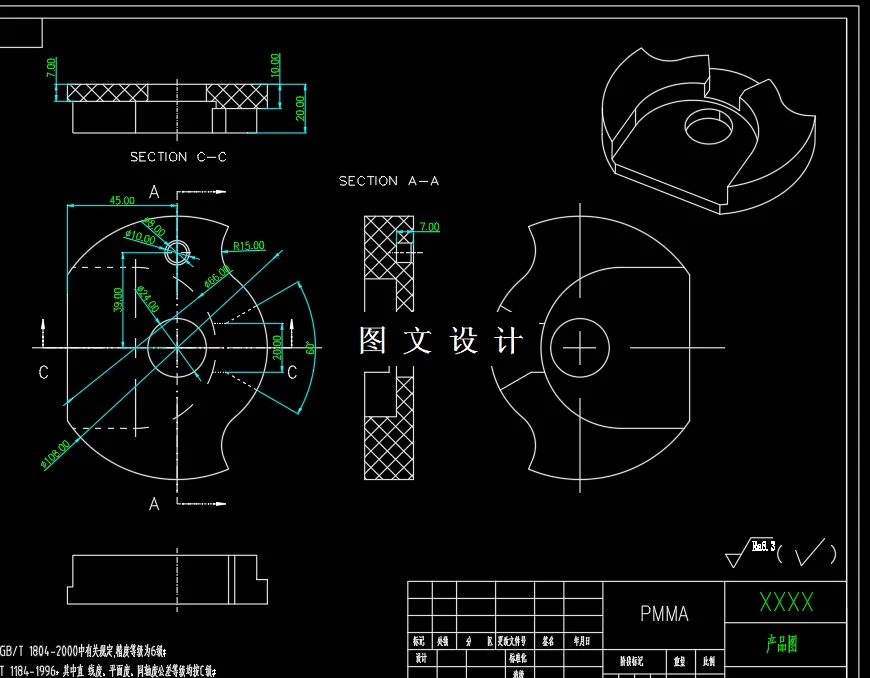This screenshot has width=870, height=678.
Task: Select the '年月日' title block cell
Action: [x=581, y=641]
